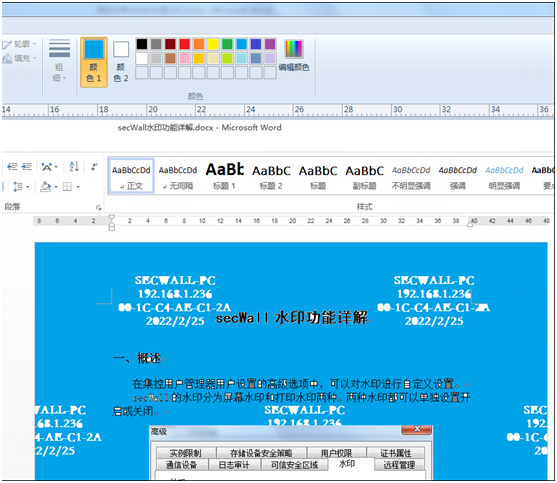557x483 pixels.
Task: Click the Decrease Indent icon in Word
Action: [12, 166]
